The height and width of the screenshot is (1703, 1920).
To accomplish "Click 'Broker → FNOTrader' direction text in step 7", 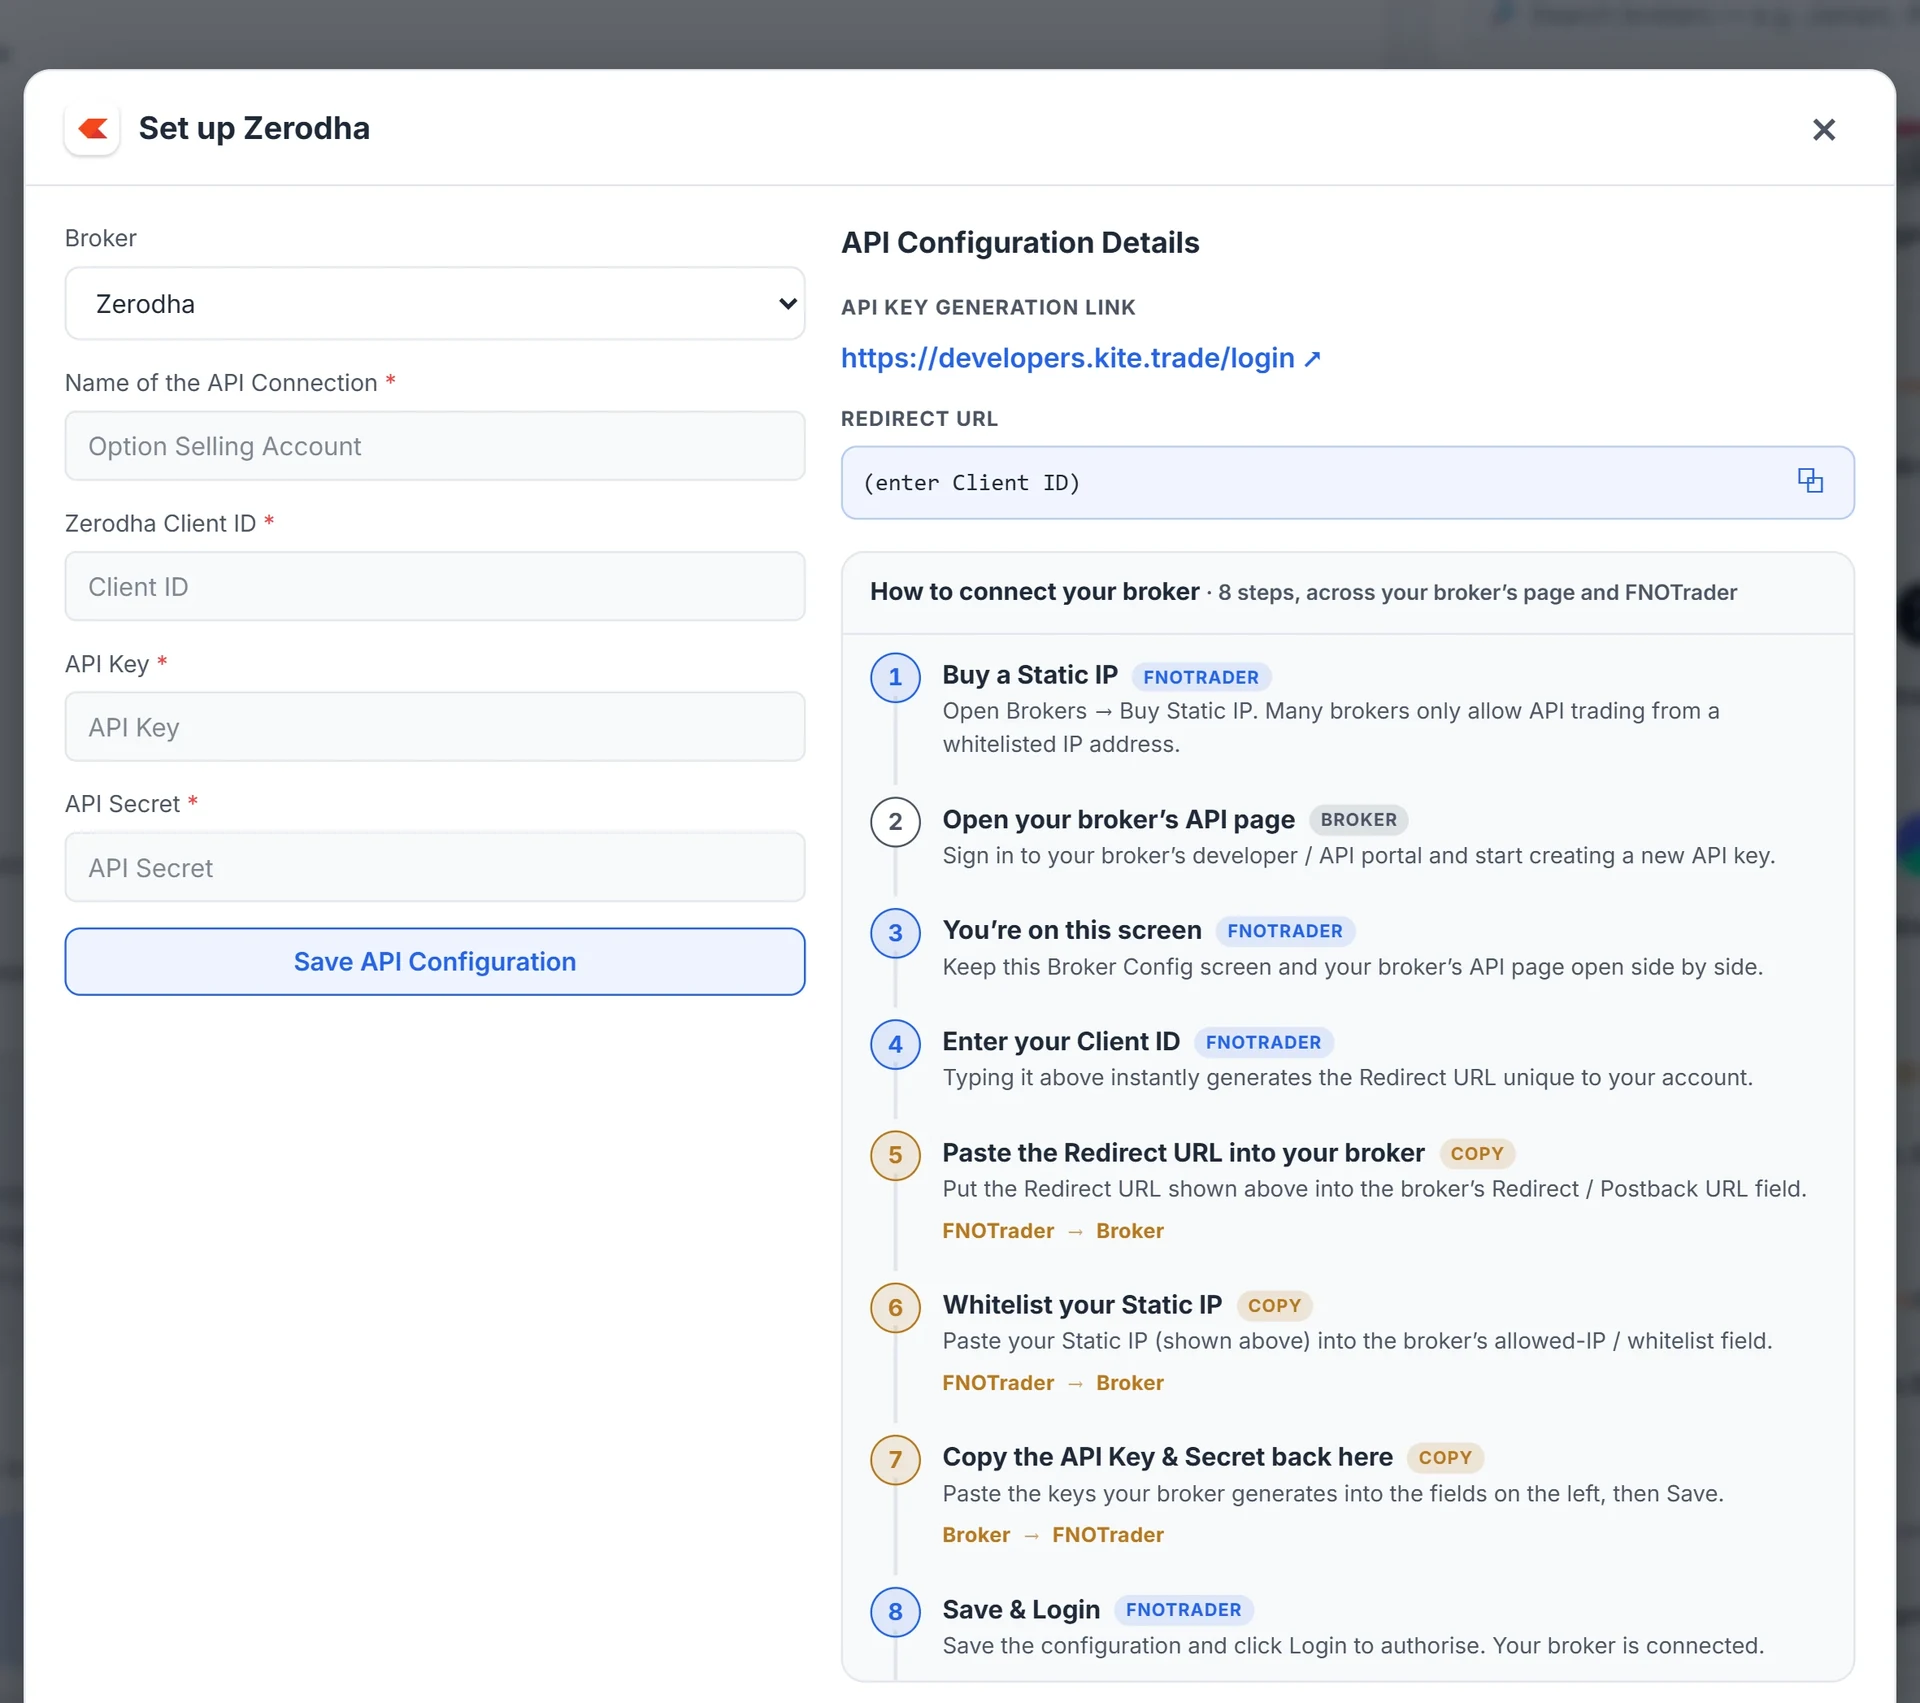I will 1053,1534.
